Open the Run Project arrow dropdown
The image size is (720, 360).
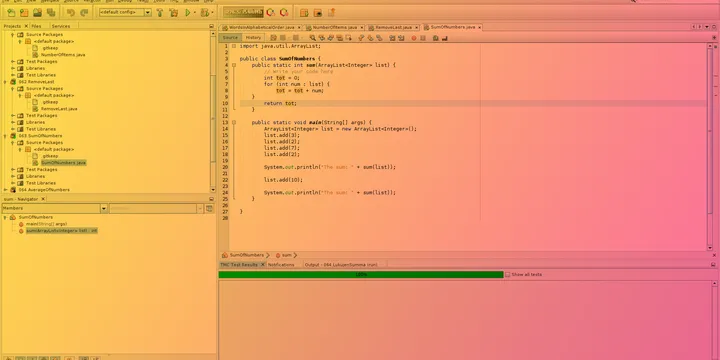tap(194, 12)
